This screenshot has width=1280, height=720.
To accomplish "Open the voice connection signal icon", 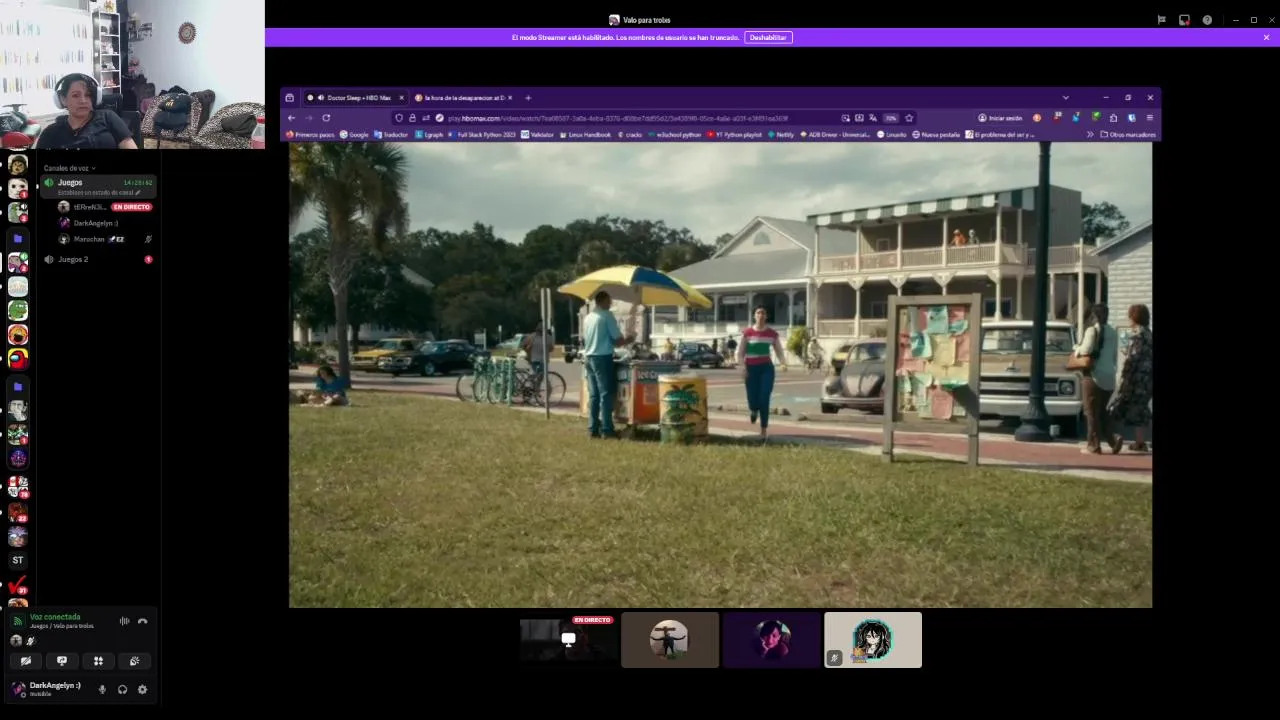I will [x=17, y=621].
